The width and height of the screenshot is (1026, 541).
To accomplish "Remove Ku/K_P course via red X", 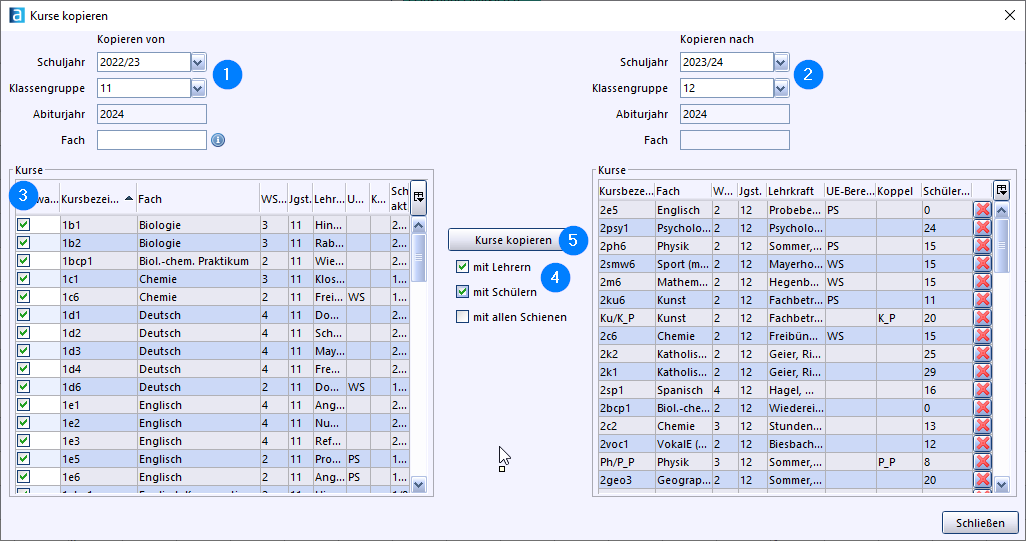I will (982, 317).
